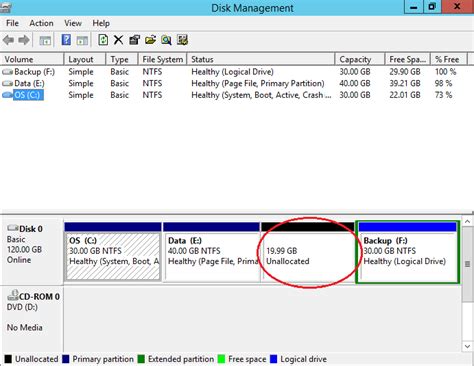Viewport: 474px width, 366px height.
Task: Open the Help question mark icon
Action: click(66, 40)
